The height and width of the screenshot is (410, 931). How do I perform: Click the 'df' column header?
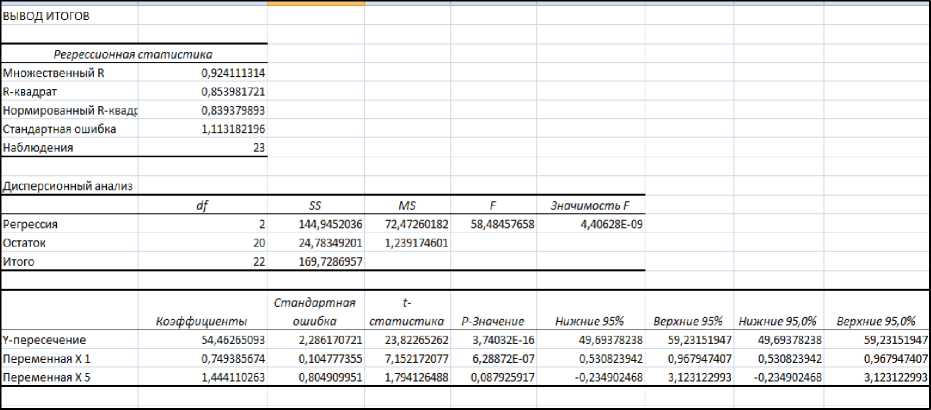[x=202, y=206]
